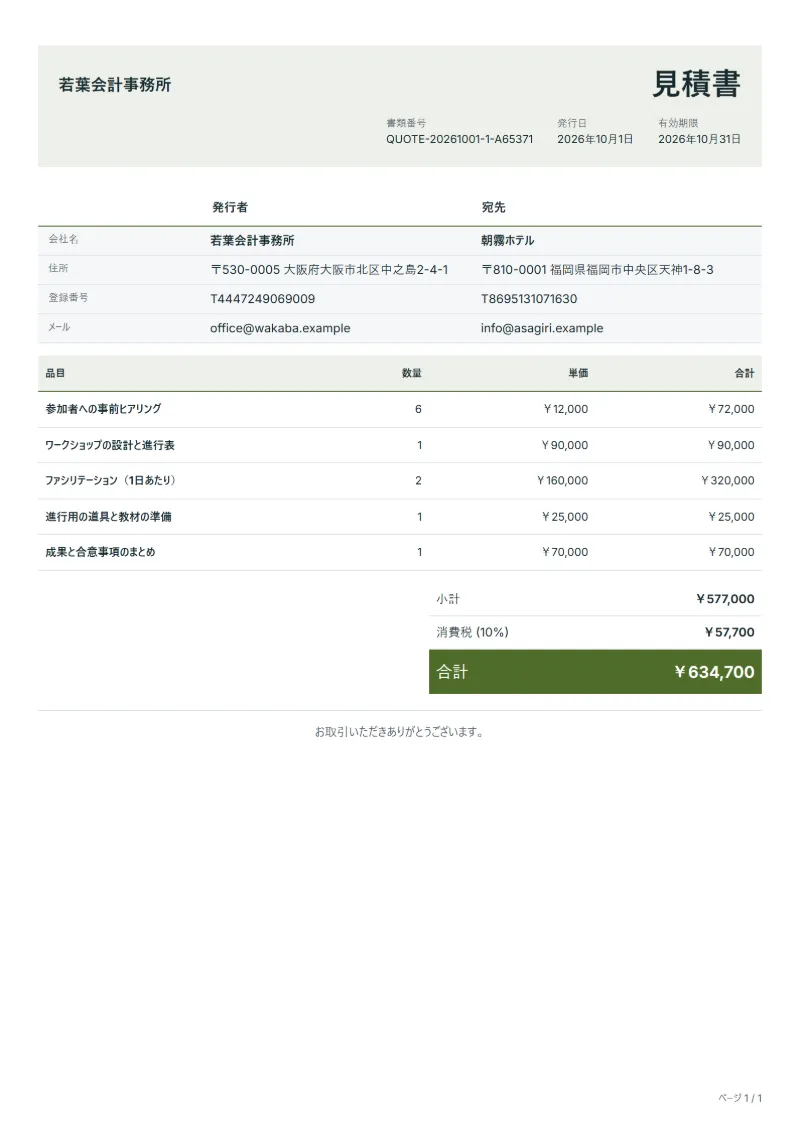Screen dimensions: 800x1131
Task: Select item 進行用の道具と教材の準備
Action: point(108,516)
